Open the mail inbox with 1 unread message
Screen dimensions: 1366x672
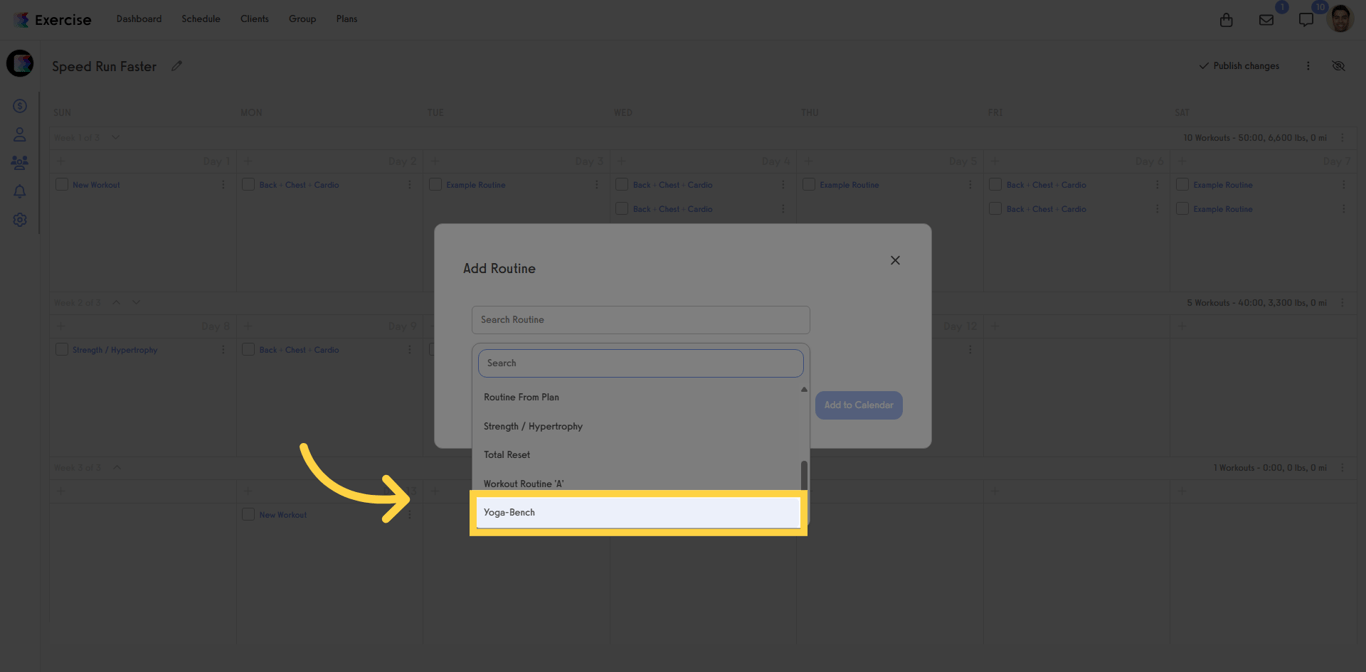pyautogui.click(x=1265, y=19)
